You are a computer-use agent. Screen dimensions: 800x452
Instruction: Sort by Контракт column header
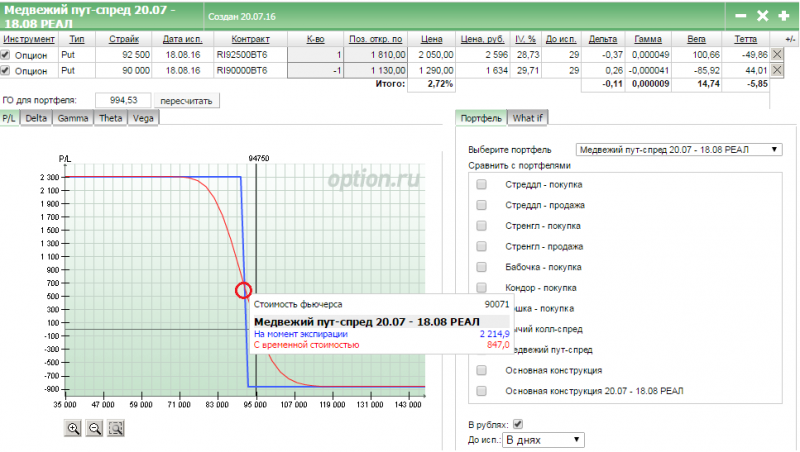251,39
